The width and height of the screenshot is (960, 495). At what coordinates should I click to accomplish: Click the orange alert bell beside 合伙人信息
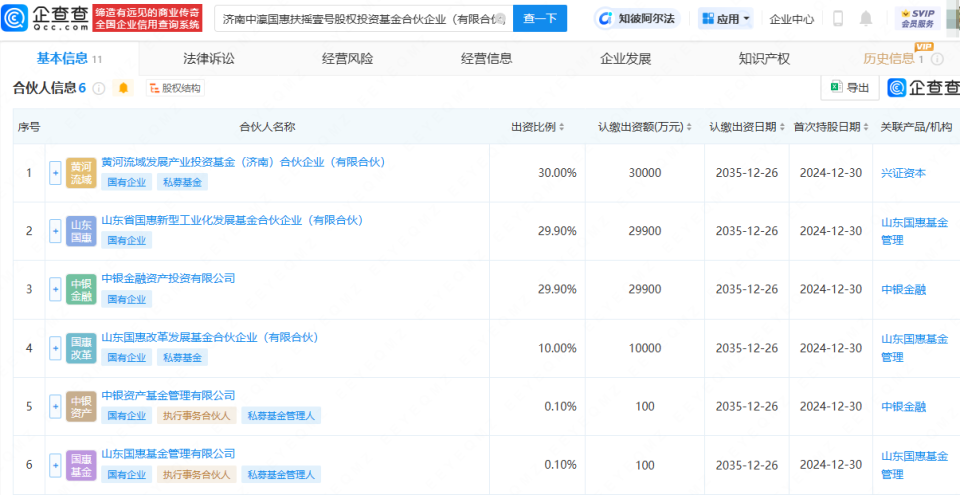click(124, 88)
